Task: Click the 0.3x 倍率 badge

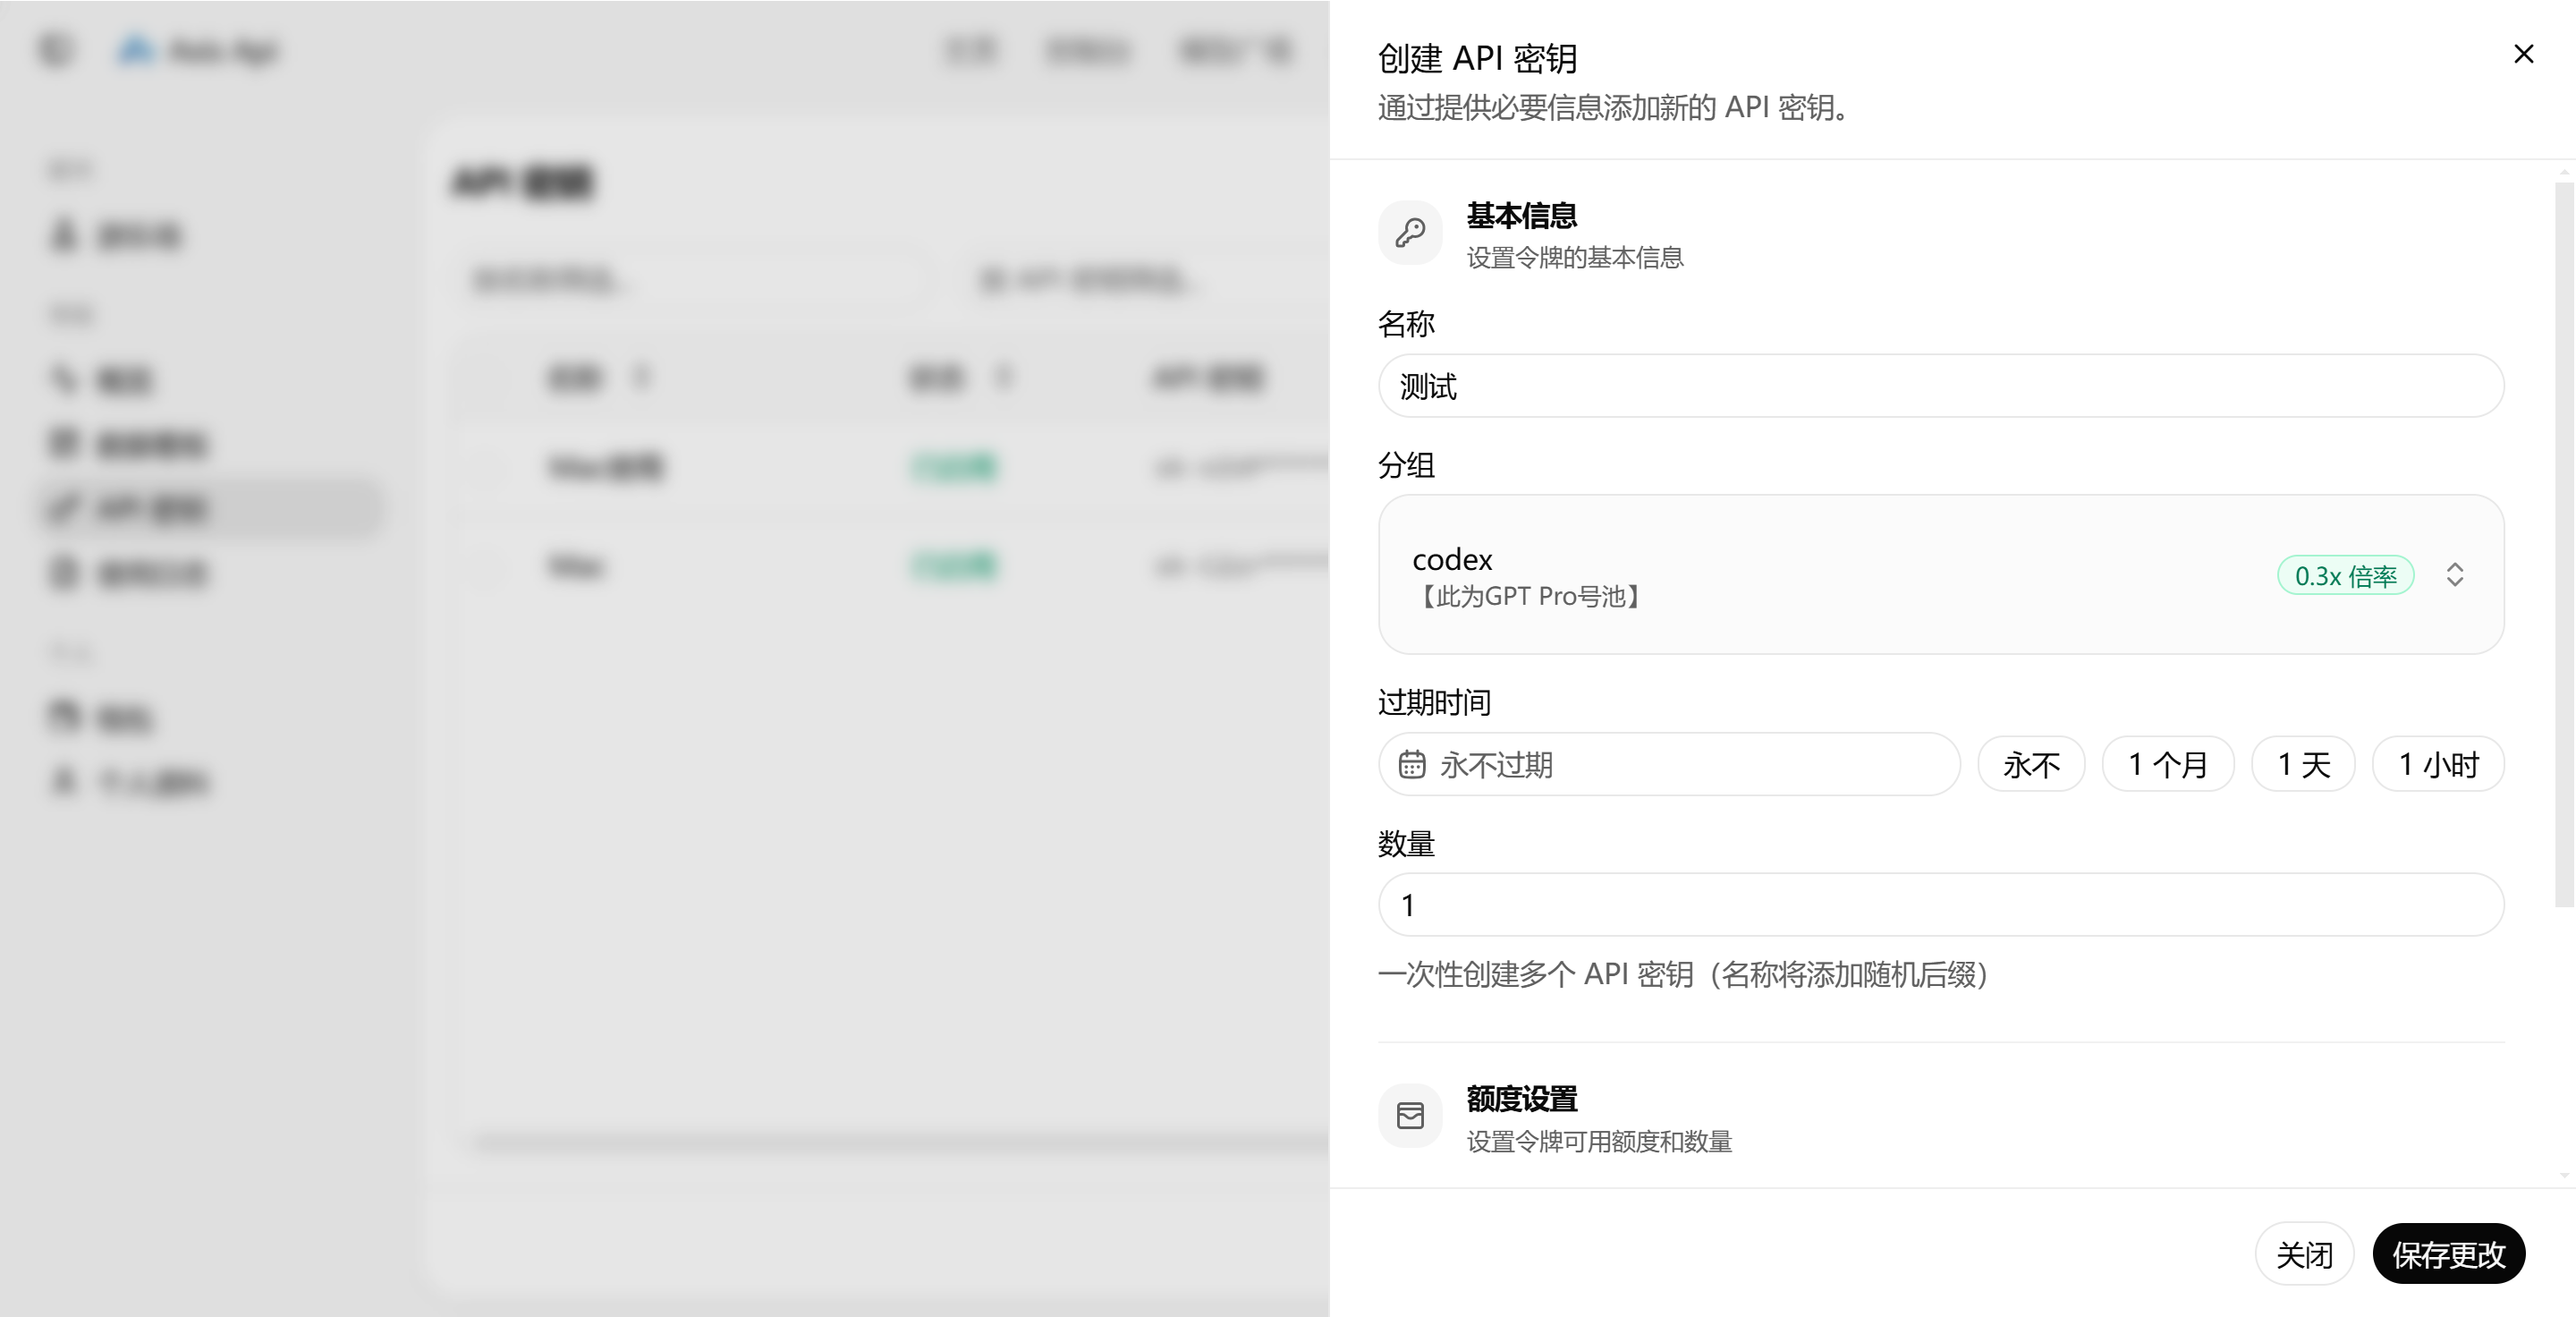Action: pyautogui.click(x=2345, y=576)
